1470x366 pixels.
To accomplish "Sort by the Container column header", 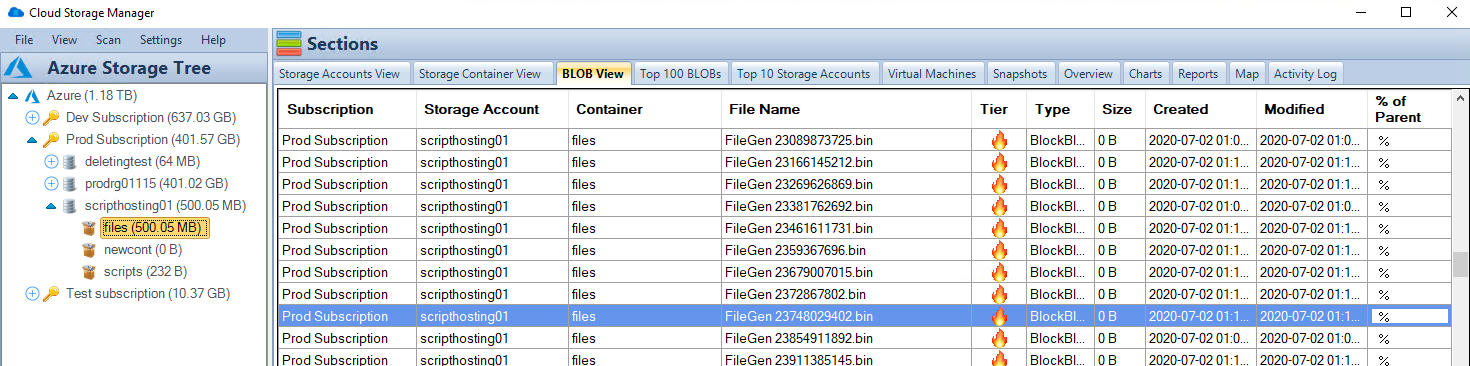I will click(644, 109).
